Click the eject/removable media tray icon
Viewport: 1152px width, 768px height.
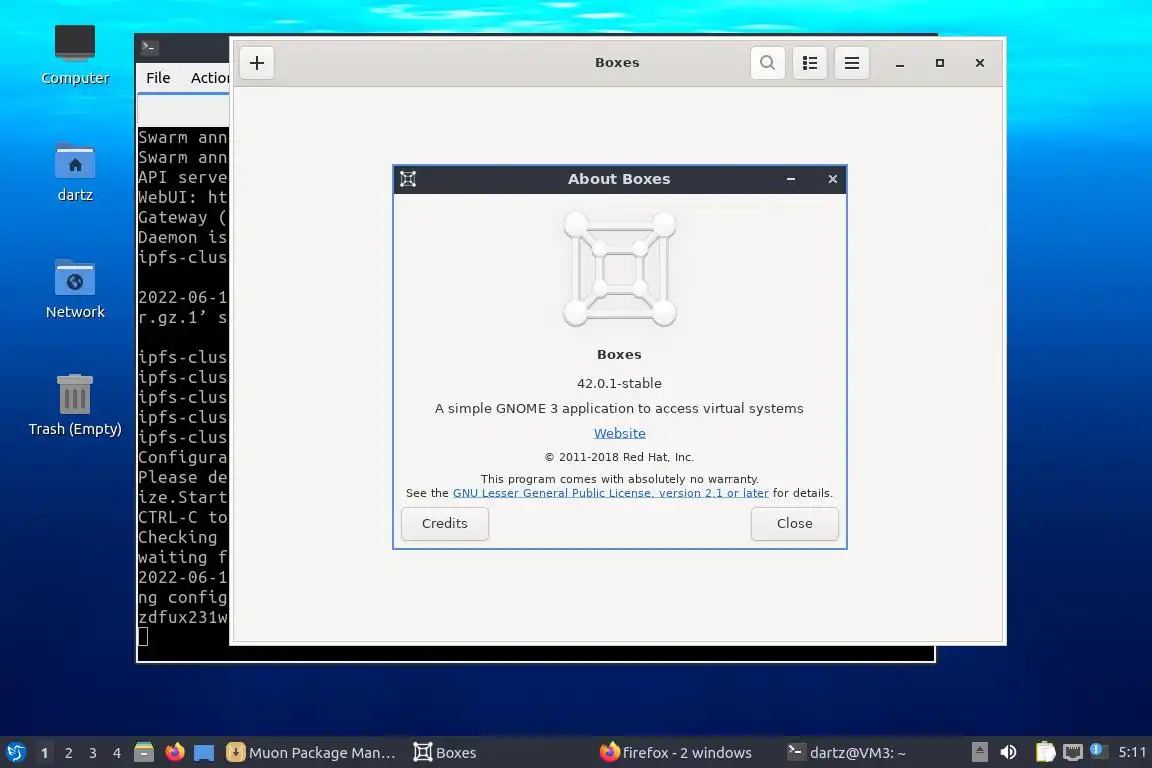[979, 752]
